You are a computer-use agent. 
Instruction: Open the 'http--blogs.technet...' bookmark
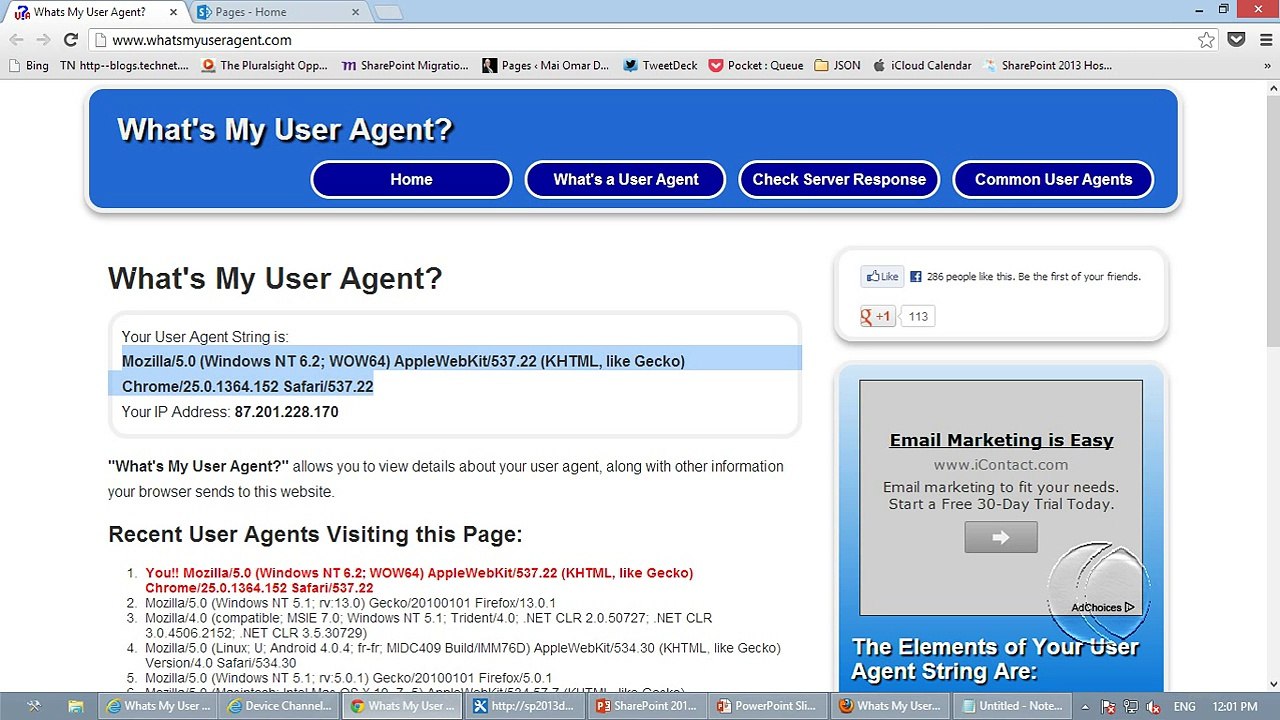point(124,65)
